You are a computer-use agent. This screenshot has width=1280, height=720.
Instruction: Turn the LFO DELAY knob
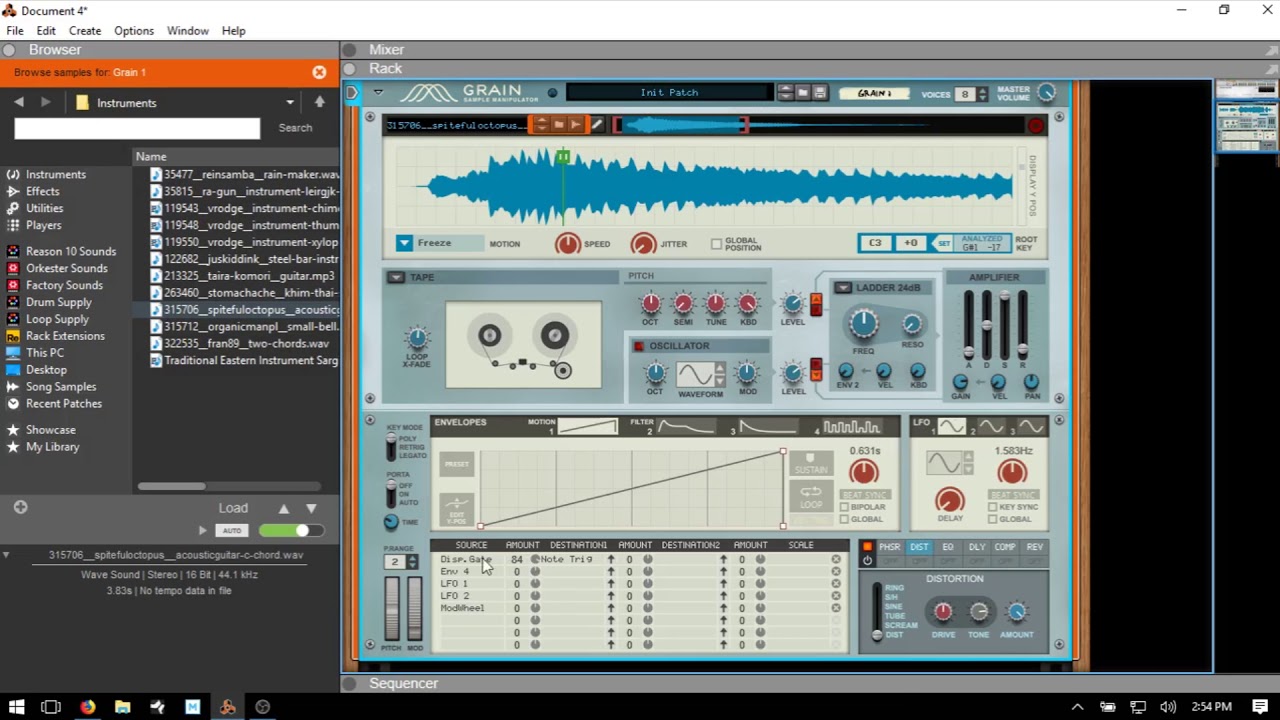(949, 499)
